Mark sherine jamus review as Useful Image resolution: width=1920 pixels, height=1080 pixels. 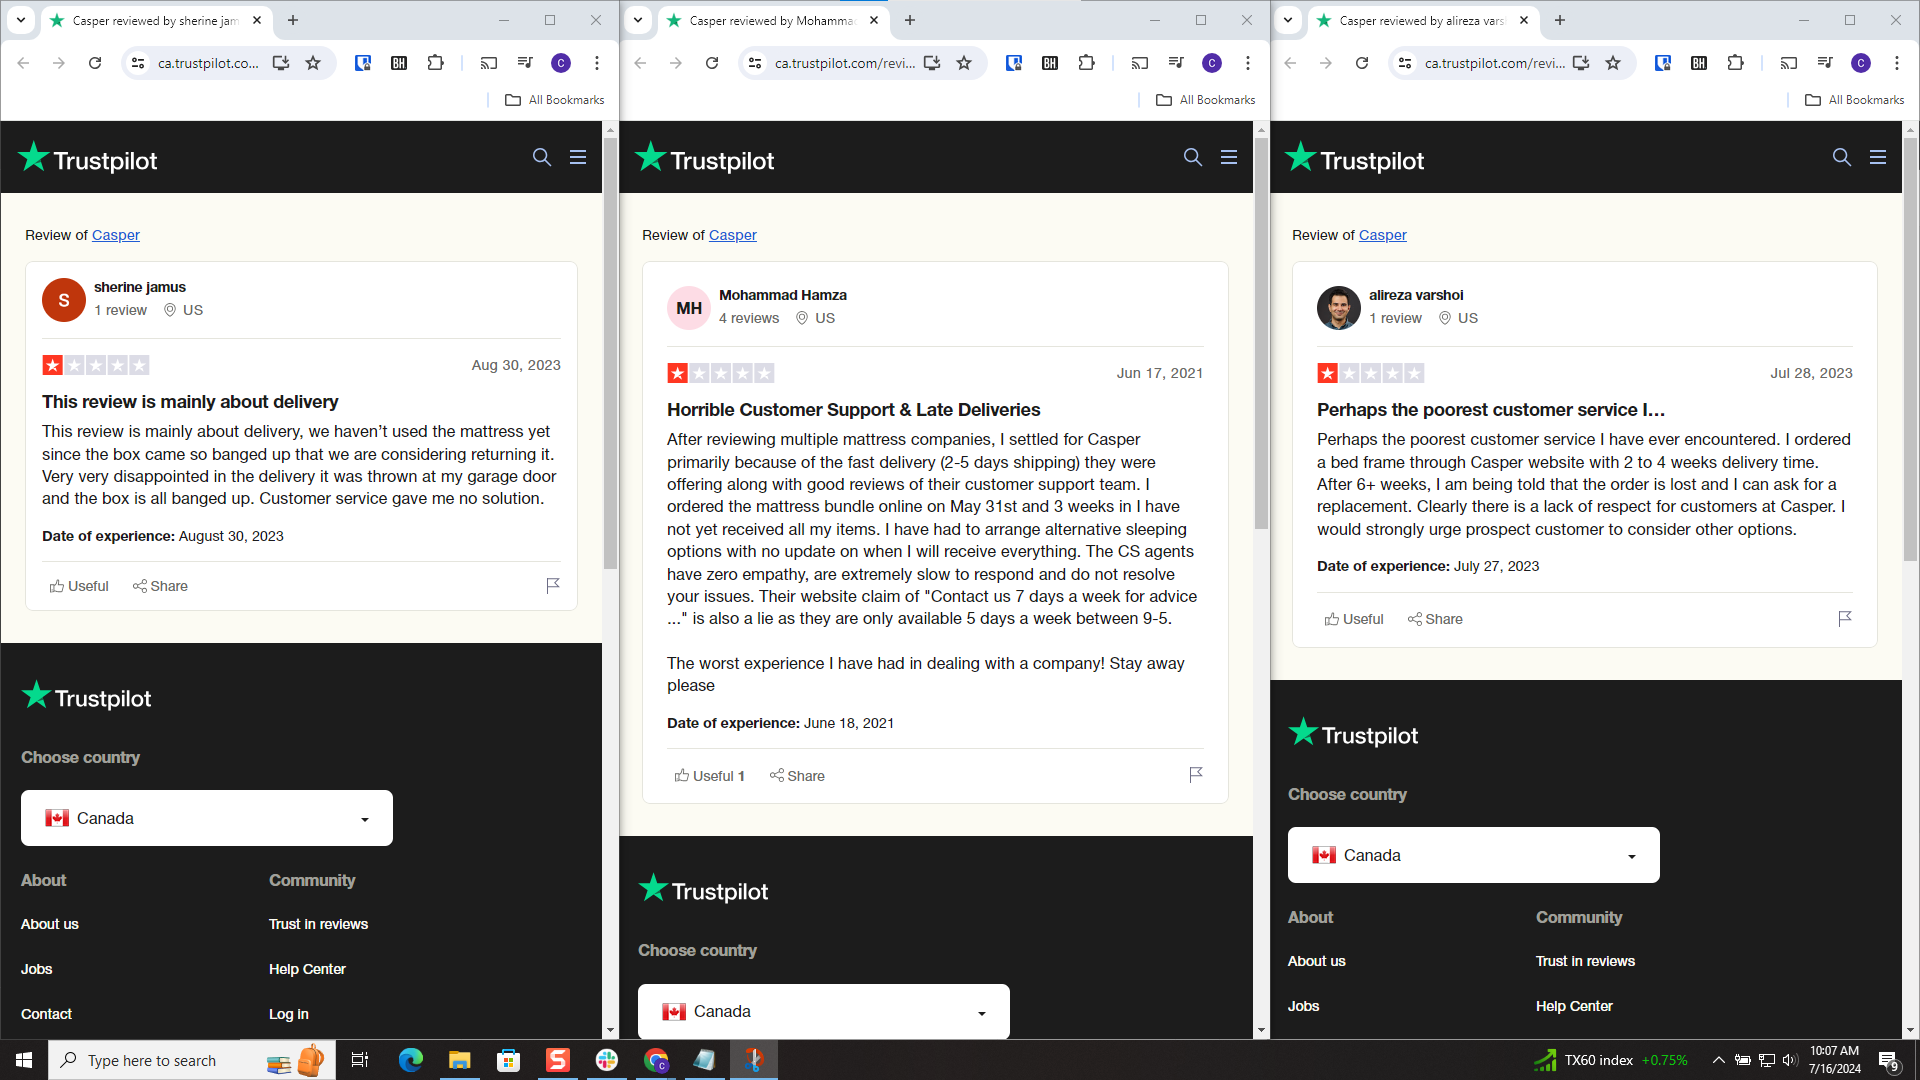tap(79, 586)
